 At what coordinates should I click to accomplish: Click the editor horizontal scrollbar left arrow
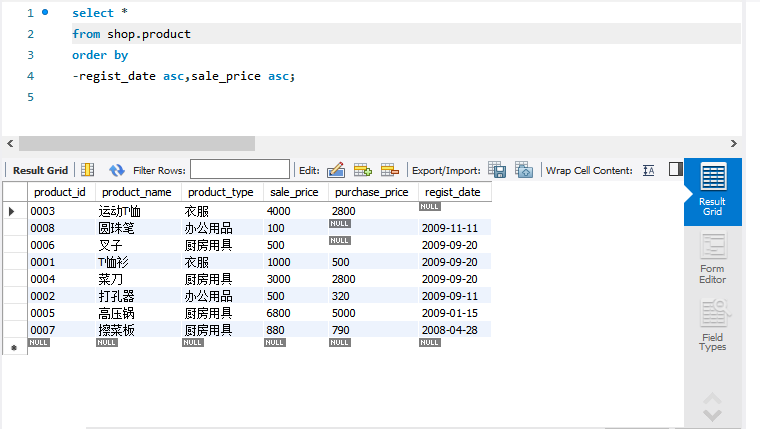pyautogui.click(x=10, y=143)
